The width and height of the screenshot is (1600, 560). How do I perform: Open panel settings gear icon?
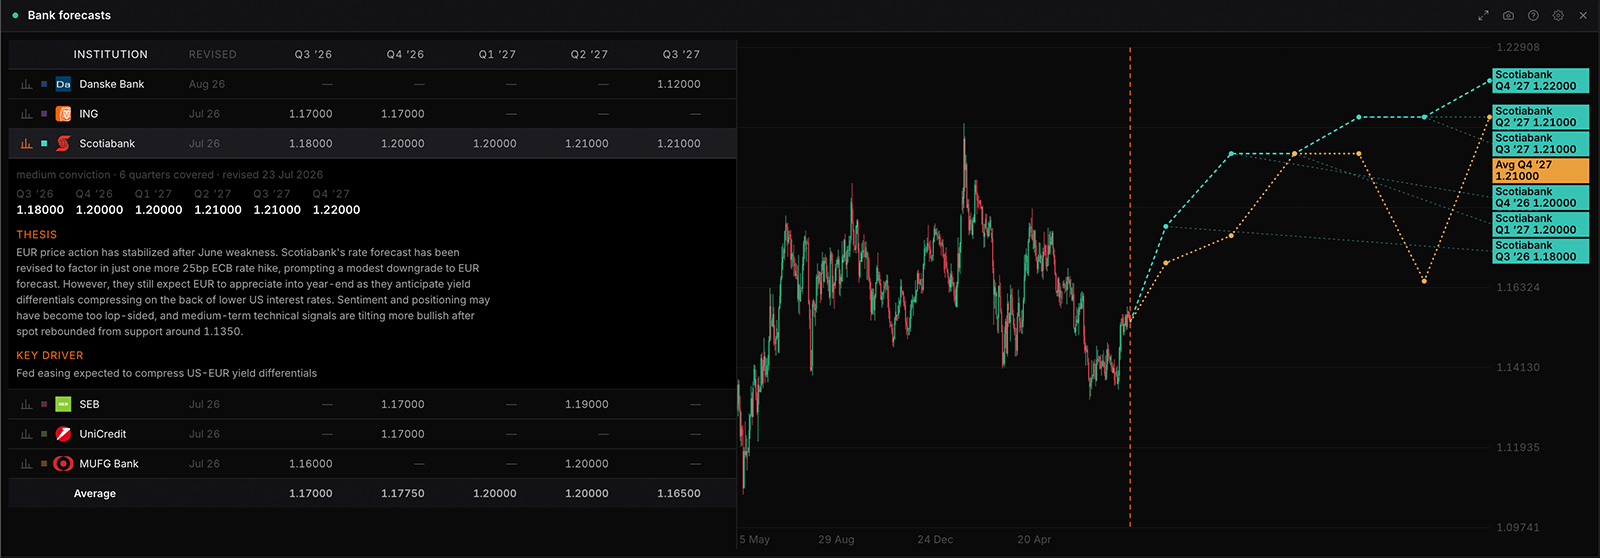[1558, 15]
